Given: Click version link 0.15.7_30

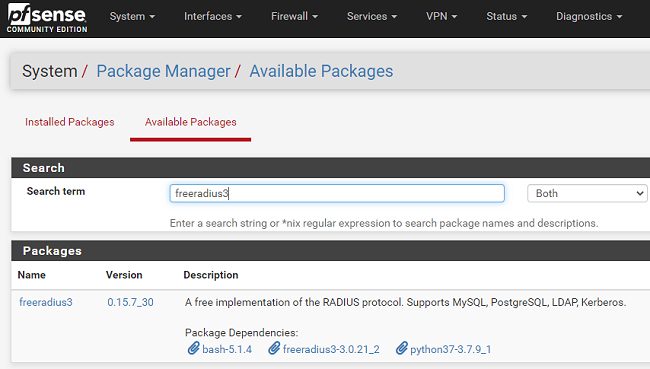Looking at the screenshot, I should [130, 302].
